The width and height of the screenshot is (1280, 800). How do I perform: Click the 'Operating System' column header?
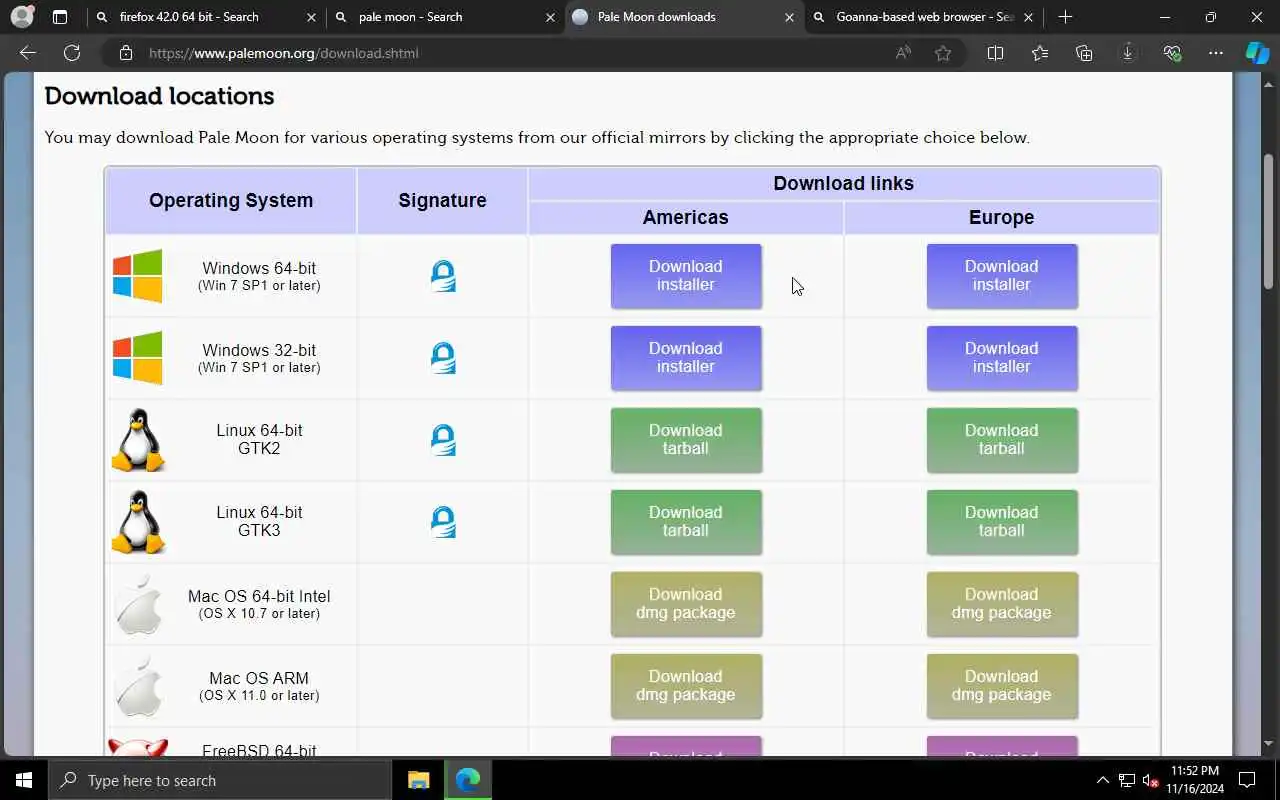click(231, 200)
